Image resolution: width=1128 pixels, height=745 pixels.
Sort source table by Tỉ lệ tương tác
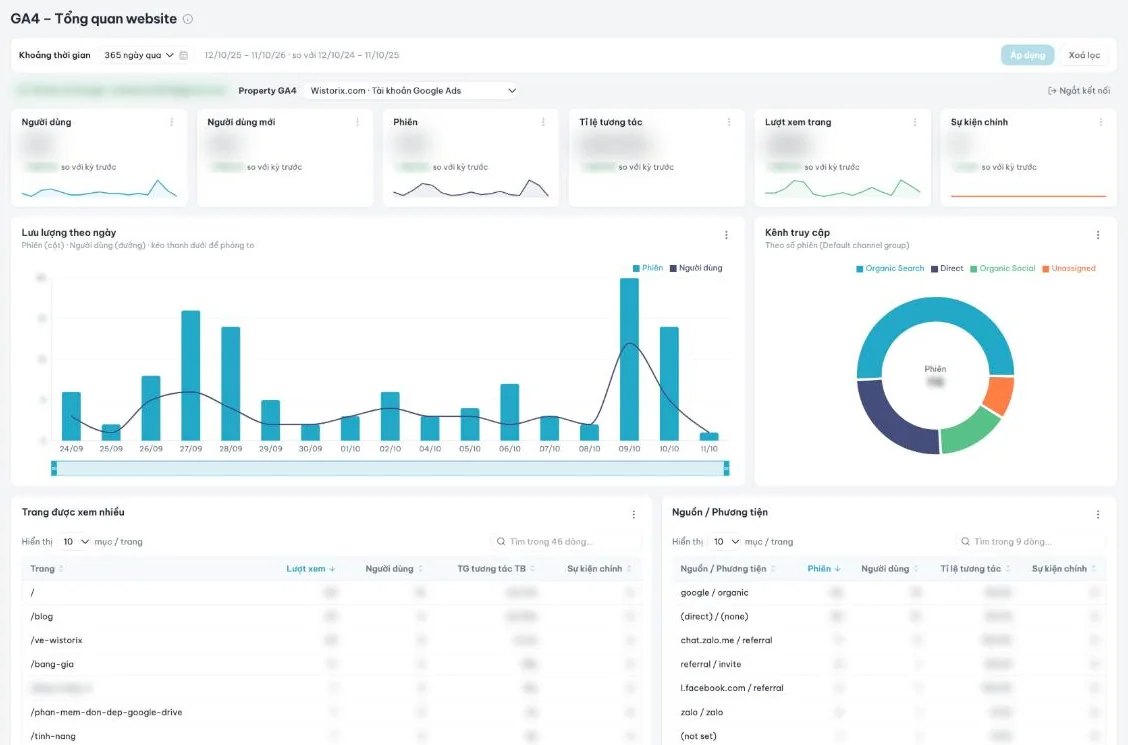(975, 569)
